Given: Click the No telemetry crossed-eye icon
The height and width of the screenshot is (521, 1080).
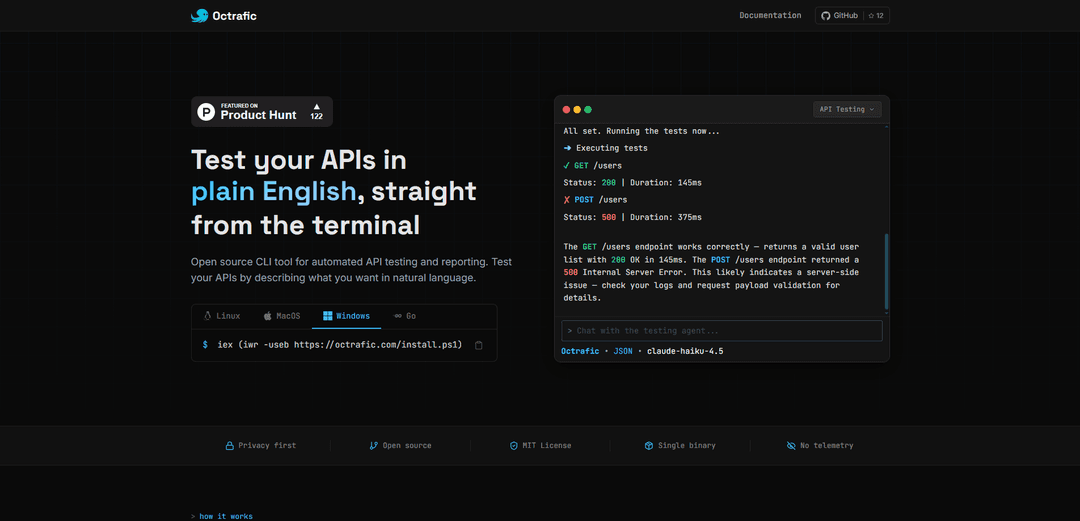Looking at the screenshot, I should 791,446.
